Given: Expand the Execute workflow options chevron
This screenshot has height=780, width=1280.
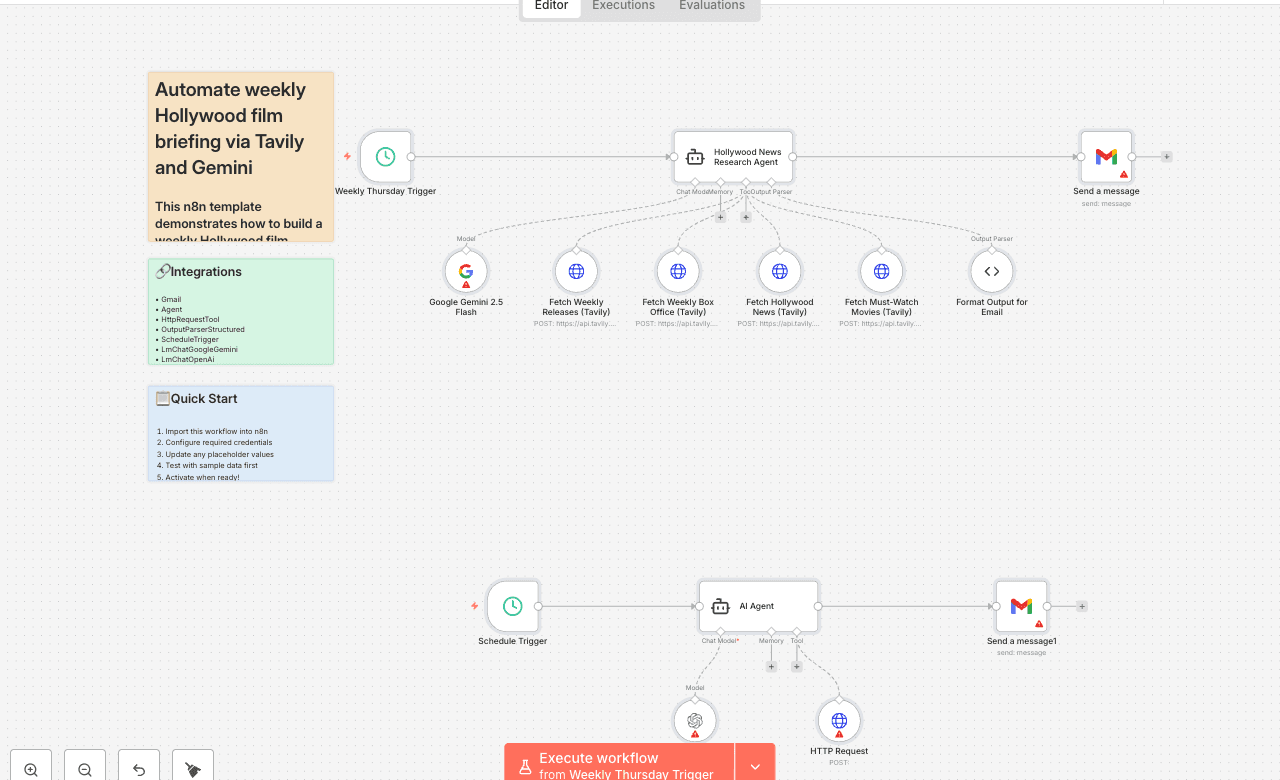Looking at the screenshot, I should click(x=755, y=766).
